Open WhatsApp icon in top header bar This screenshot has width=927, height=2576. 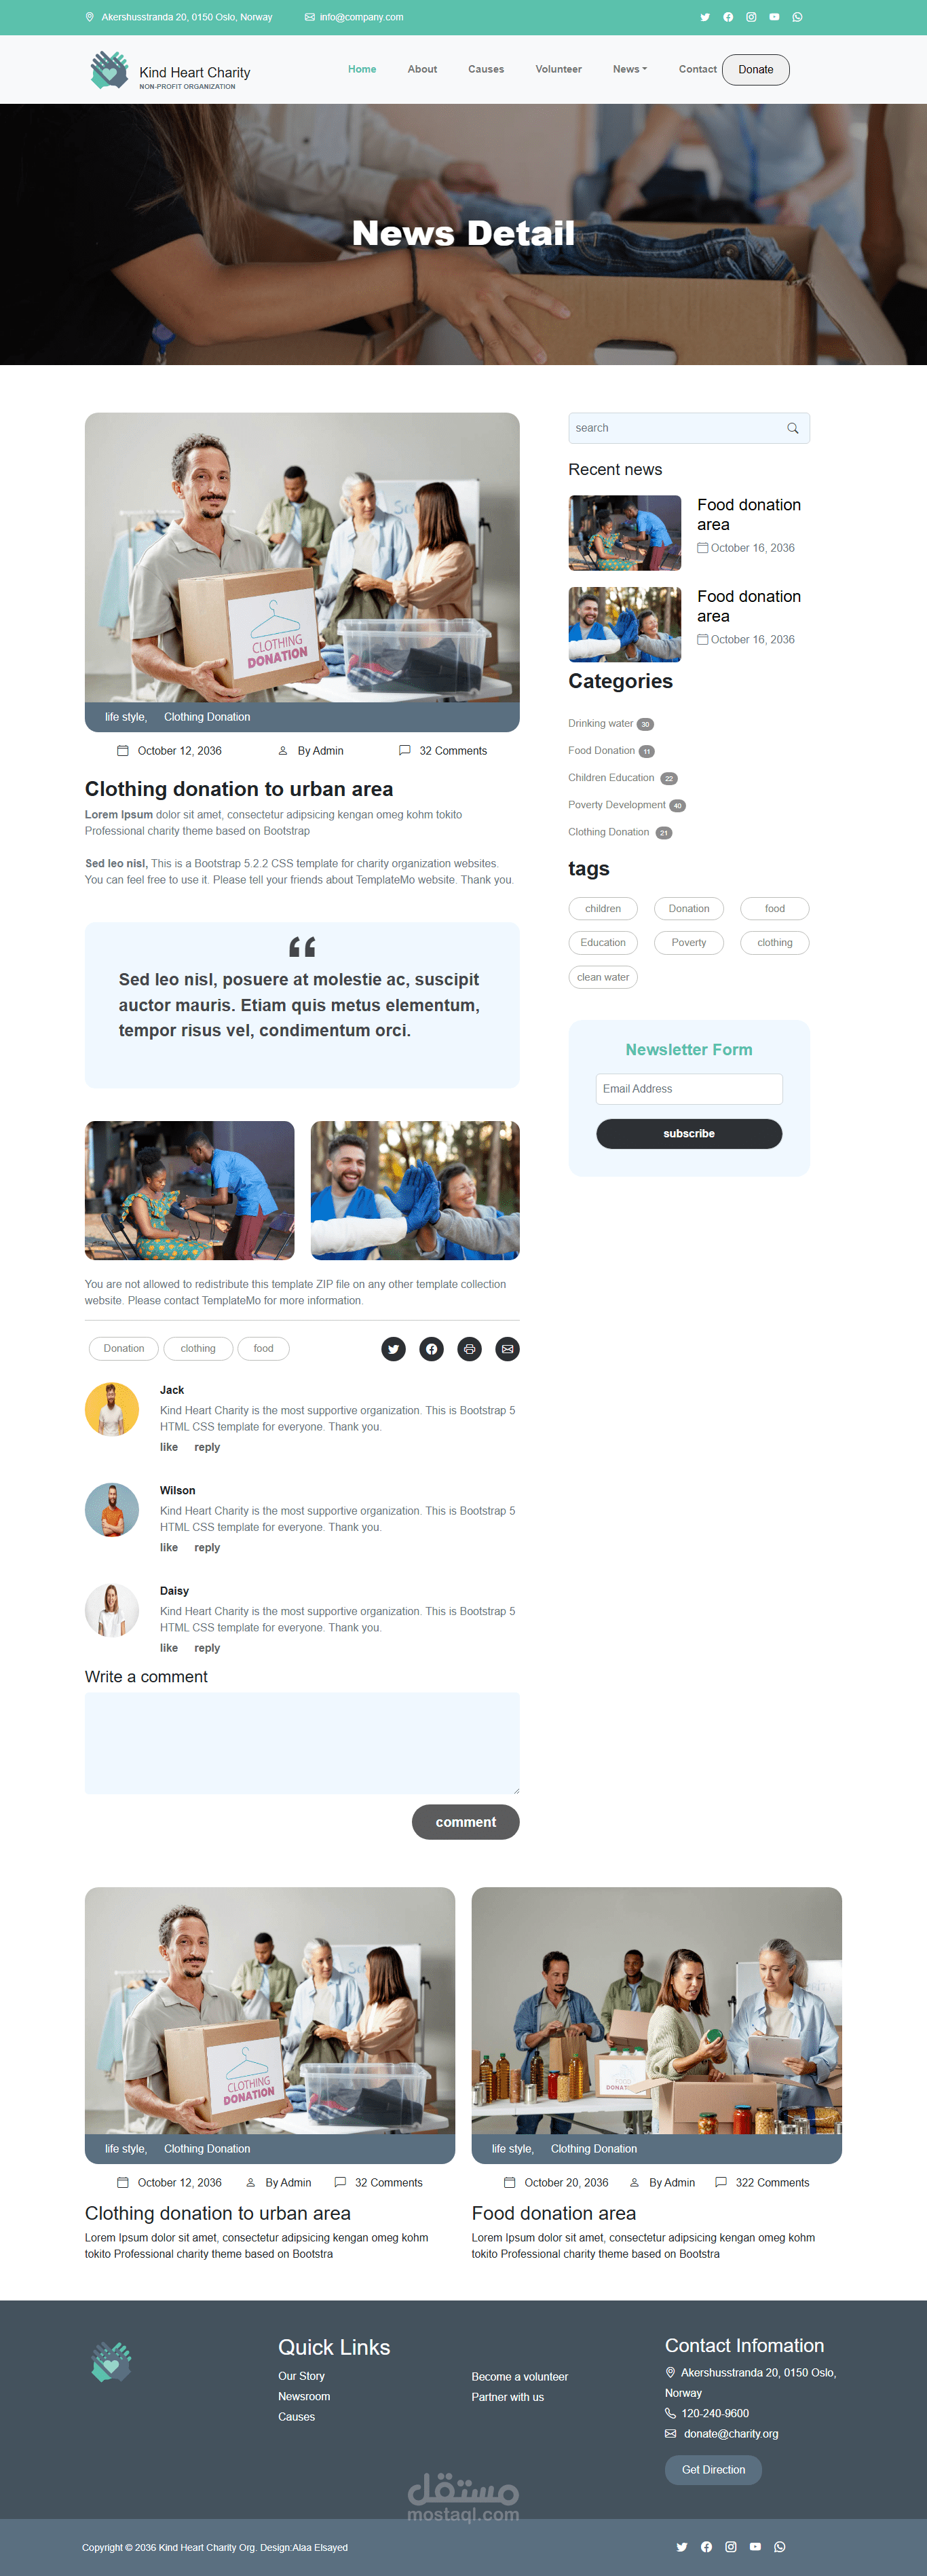797,17
